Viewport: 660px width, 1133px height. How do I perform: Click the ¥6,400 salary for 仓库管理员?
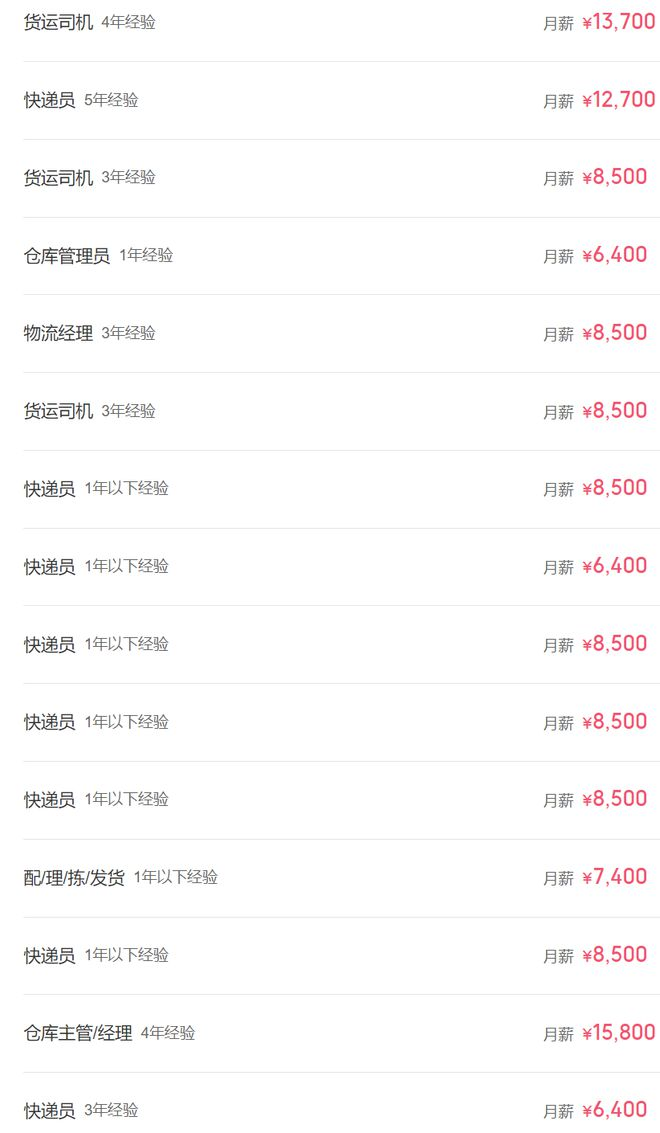point(614,255)
